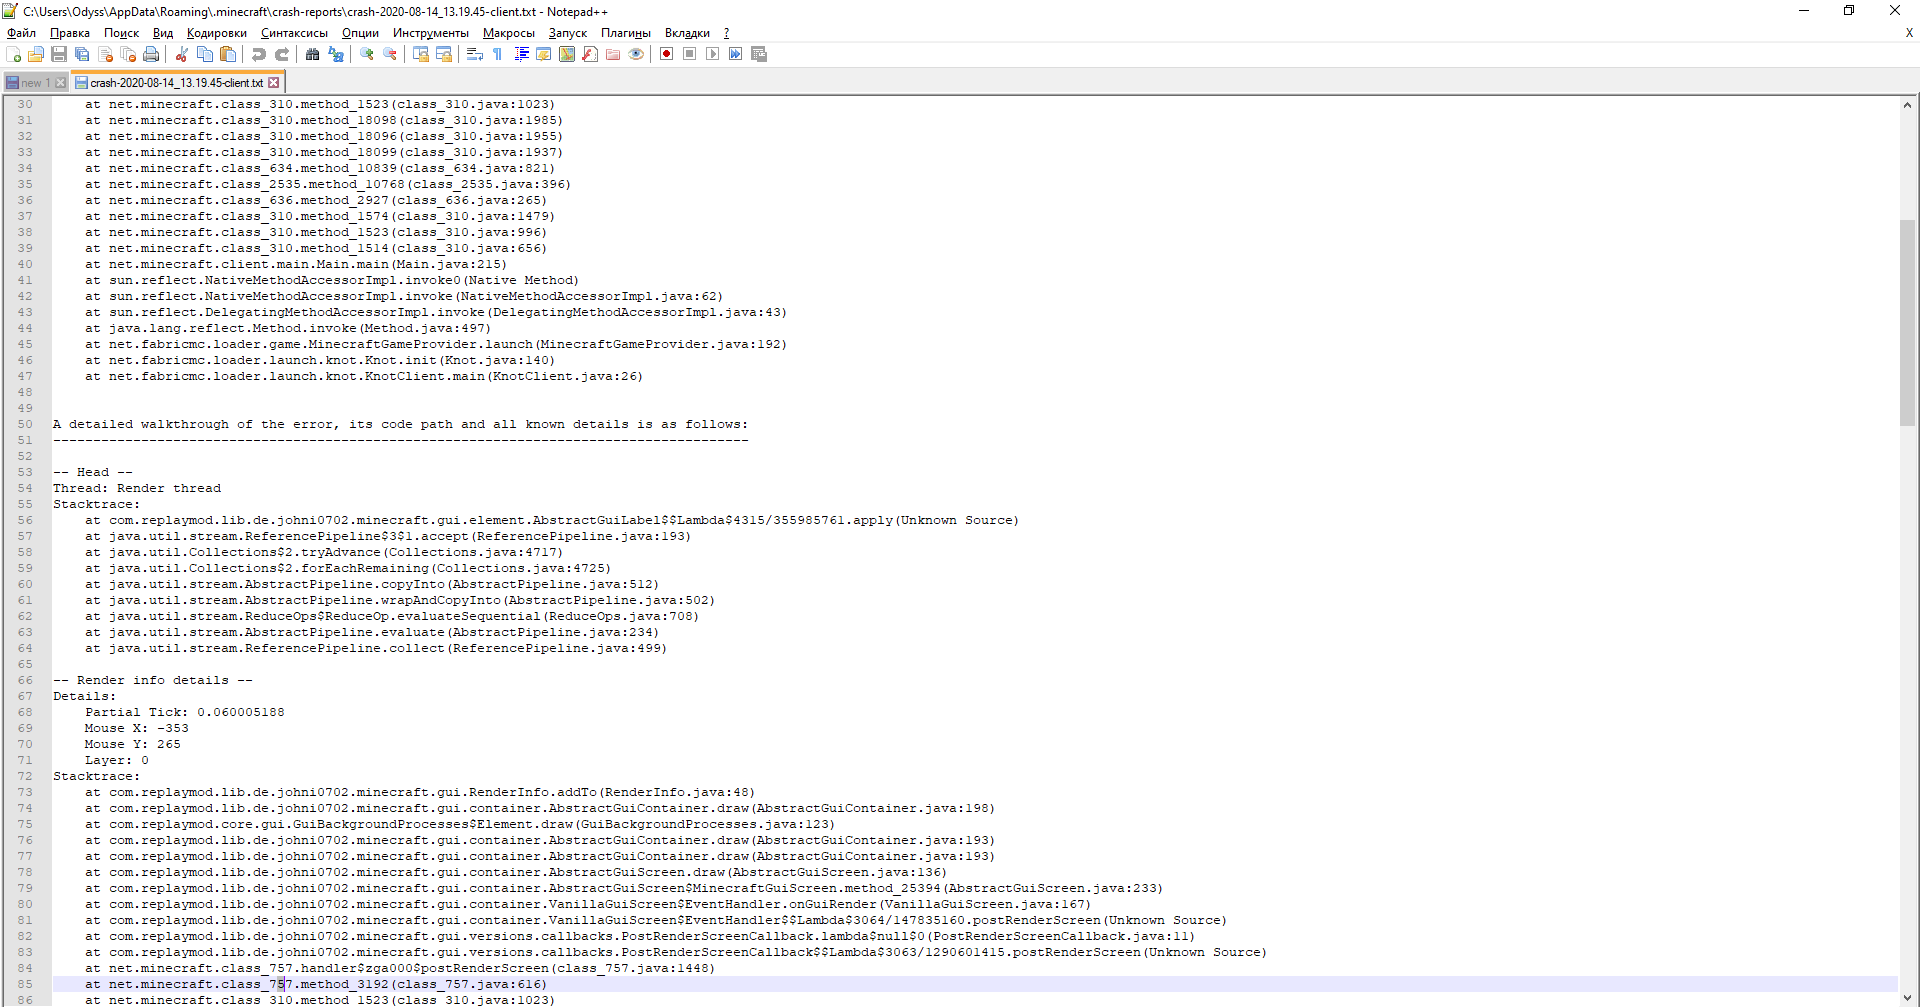Screen dimensions: 1920x1007
Task: Open the Инструменты menu
Action: (431, 33)
